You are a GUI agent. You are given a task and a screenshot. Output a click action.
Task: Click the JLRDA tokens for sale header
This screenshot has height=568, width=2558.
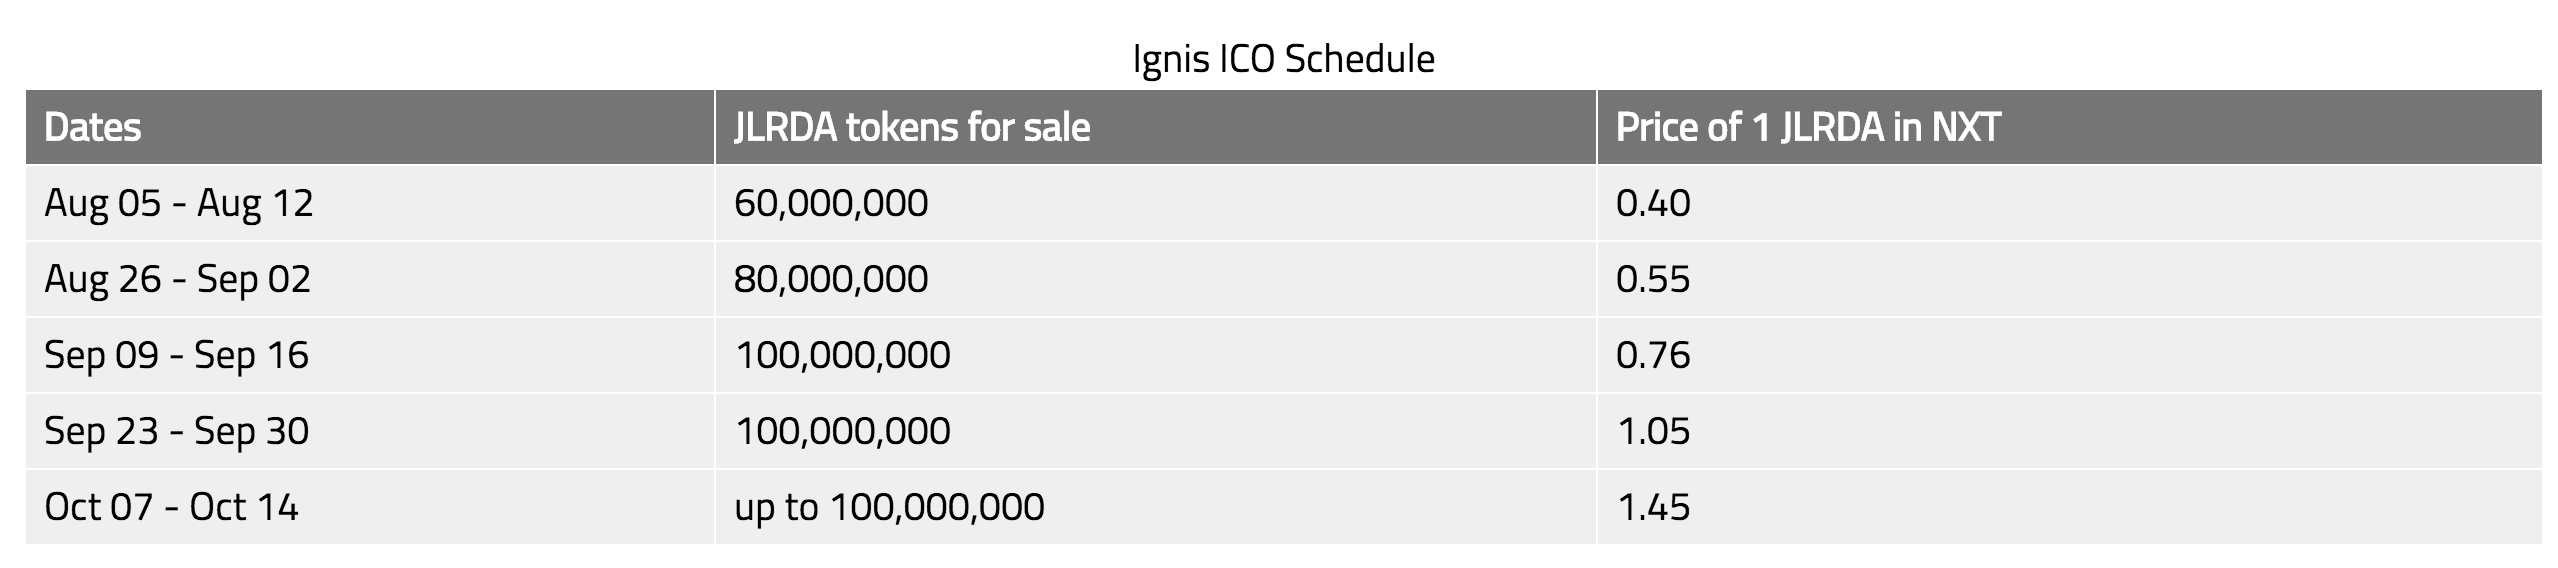pos(912,128)
